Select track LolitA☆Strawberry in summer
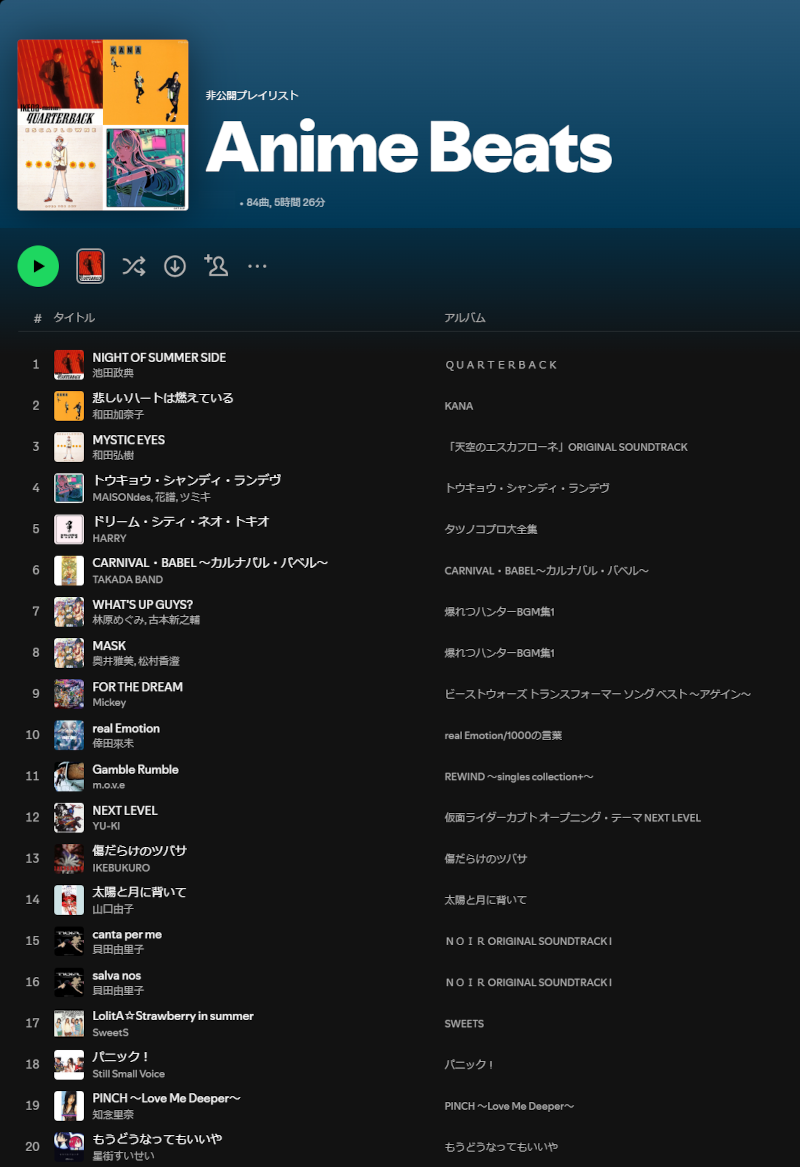The image size is (800, 1167). [173, 1016]
